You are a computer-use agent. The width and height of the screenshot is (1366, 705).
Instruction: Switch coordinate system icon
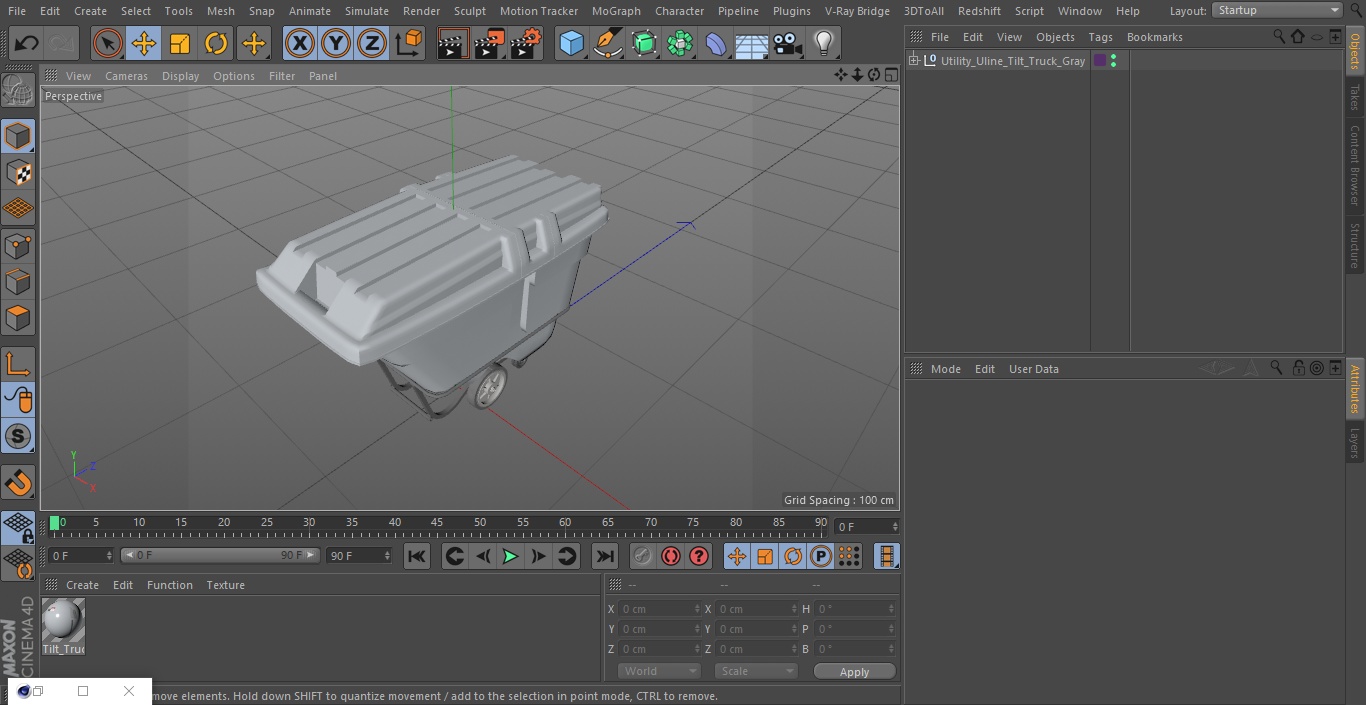tap(409, 43)
